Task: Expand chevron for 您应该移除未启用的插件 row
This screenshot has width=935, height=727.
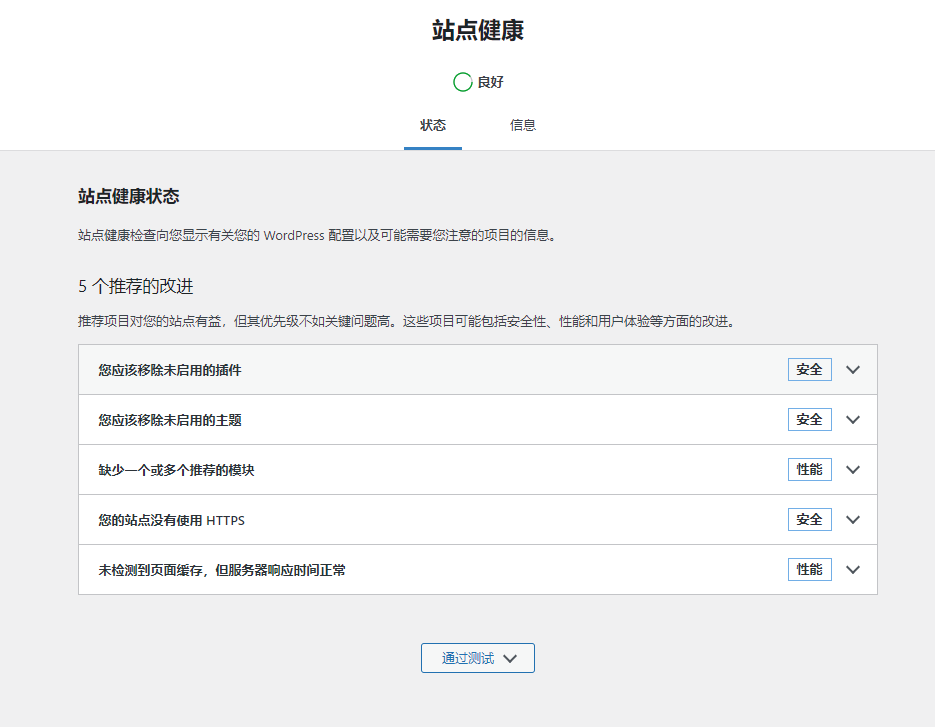Action: click(853, 370)
